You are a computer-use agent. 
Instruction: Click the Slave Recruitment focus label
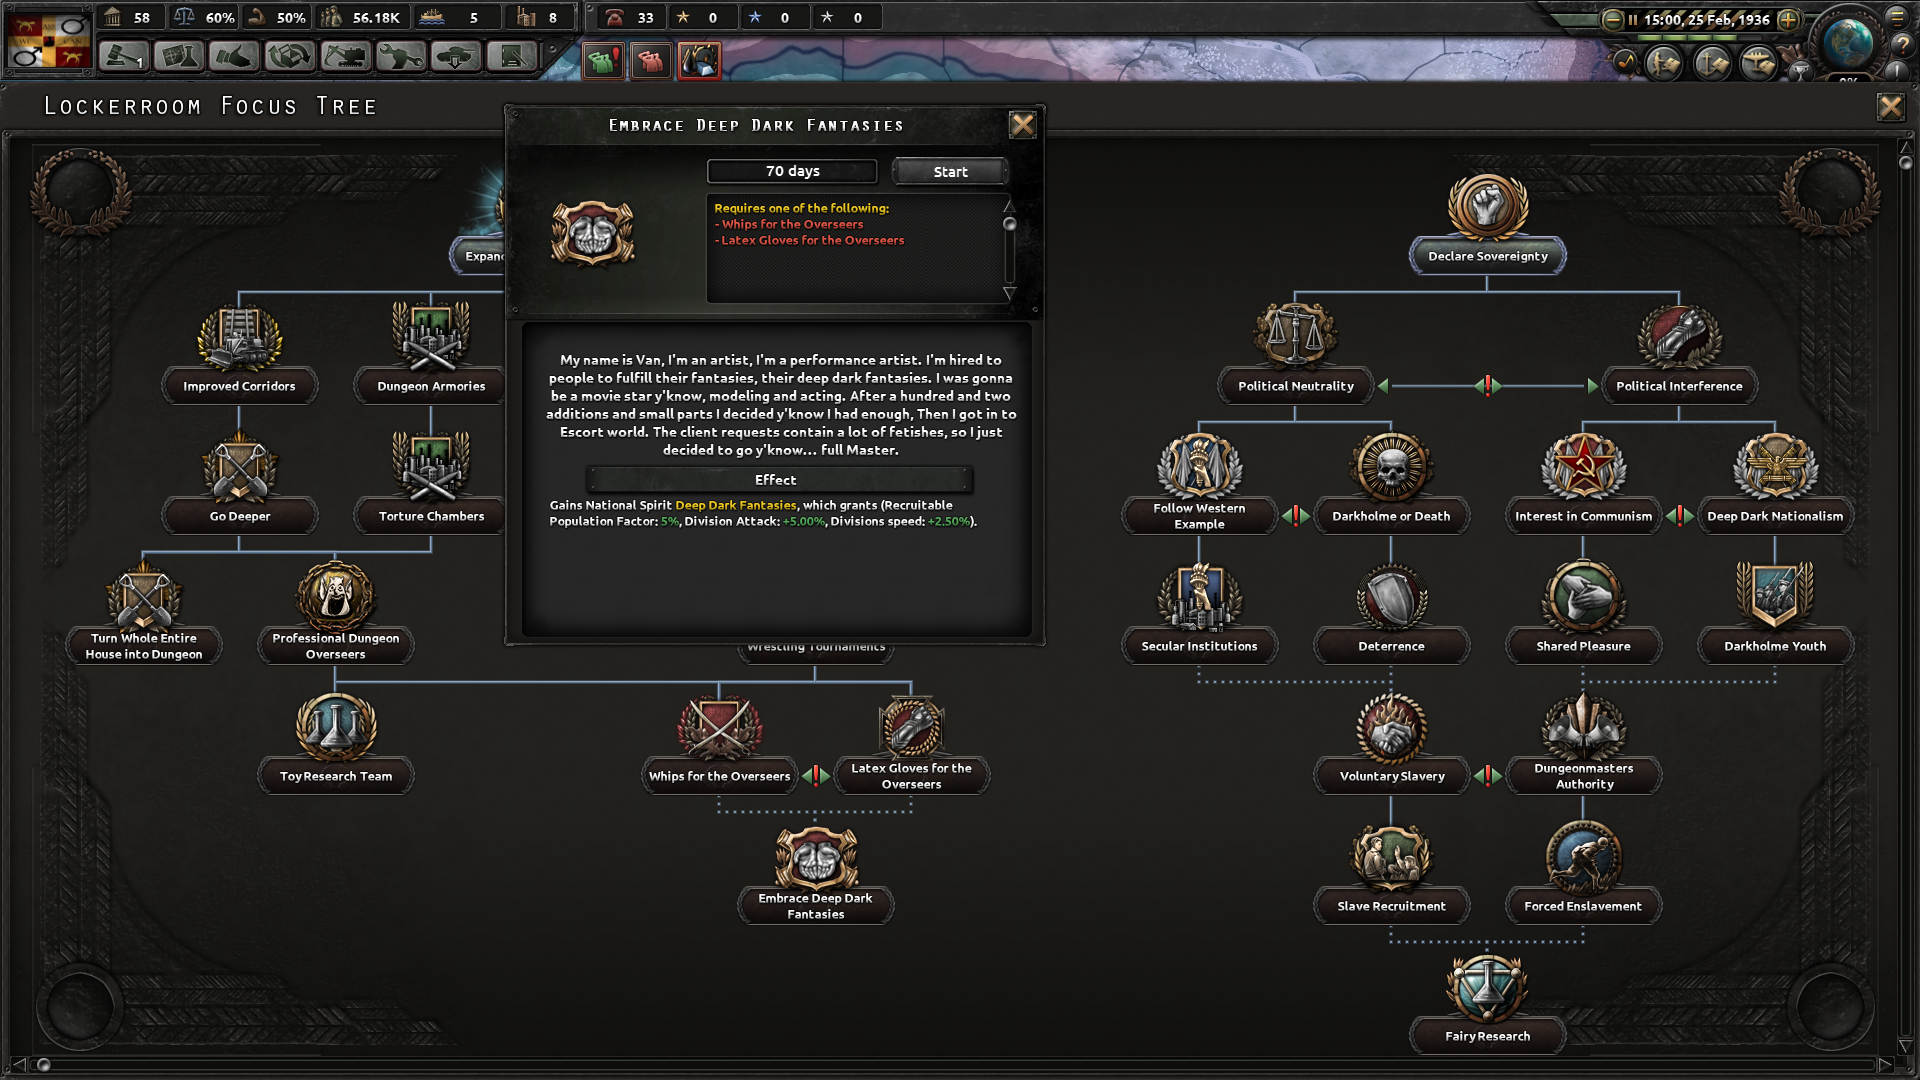(x=1391, y=906)
